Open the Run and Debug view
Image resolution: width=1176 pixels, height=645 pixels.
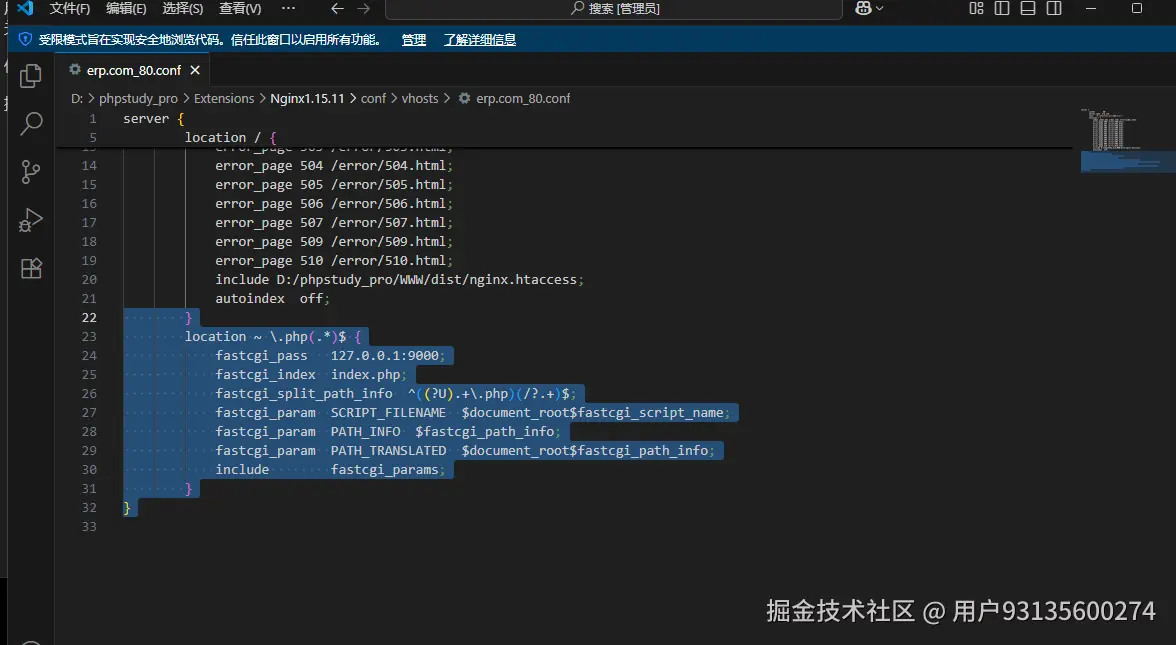point(31,220)
